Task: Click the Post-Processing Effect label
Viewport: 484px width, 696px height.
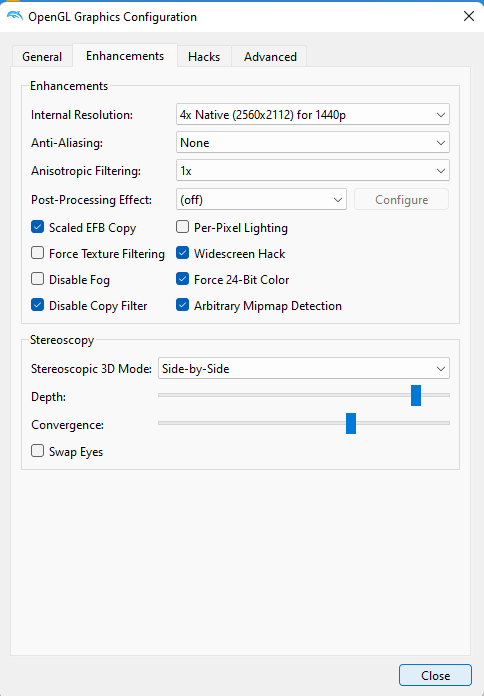Action: [91, 199]
